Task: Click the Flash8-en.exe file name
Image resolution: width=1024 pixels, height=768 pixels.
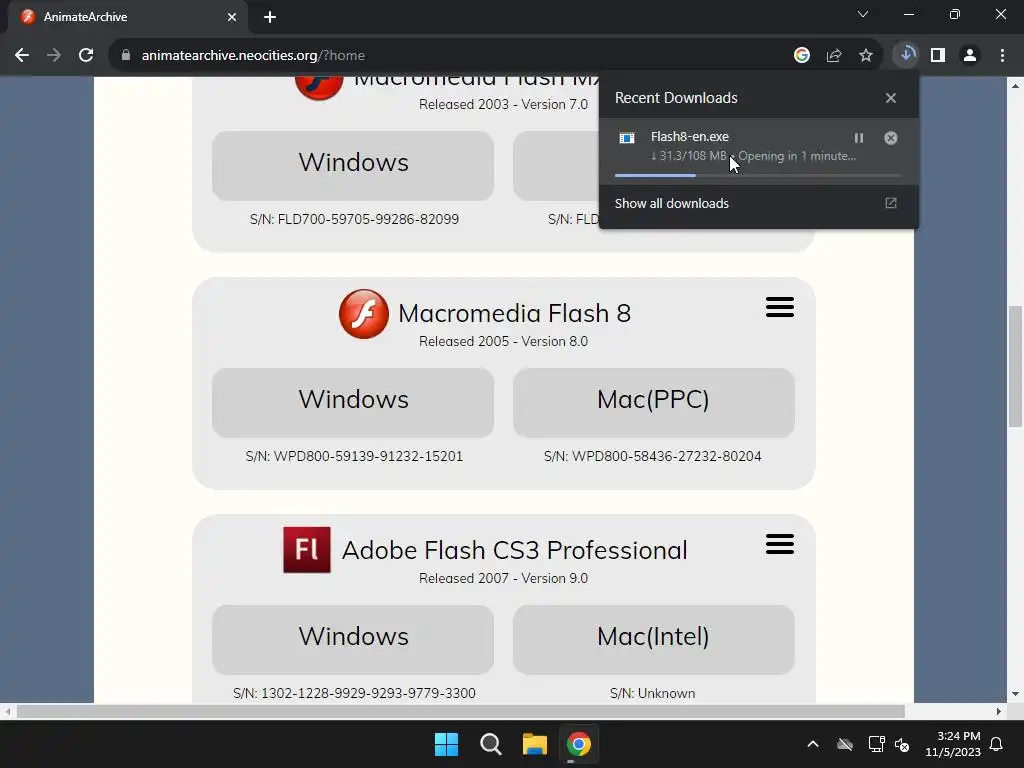Action: pyautogui.click(x=690, y=136)
